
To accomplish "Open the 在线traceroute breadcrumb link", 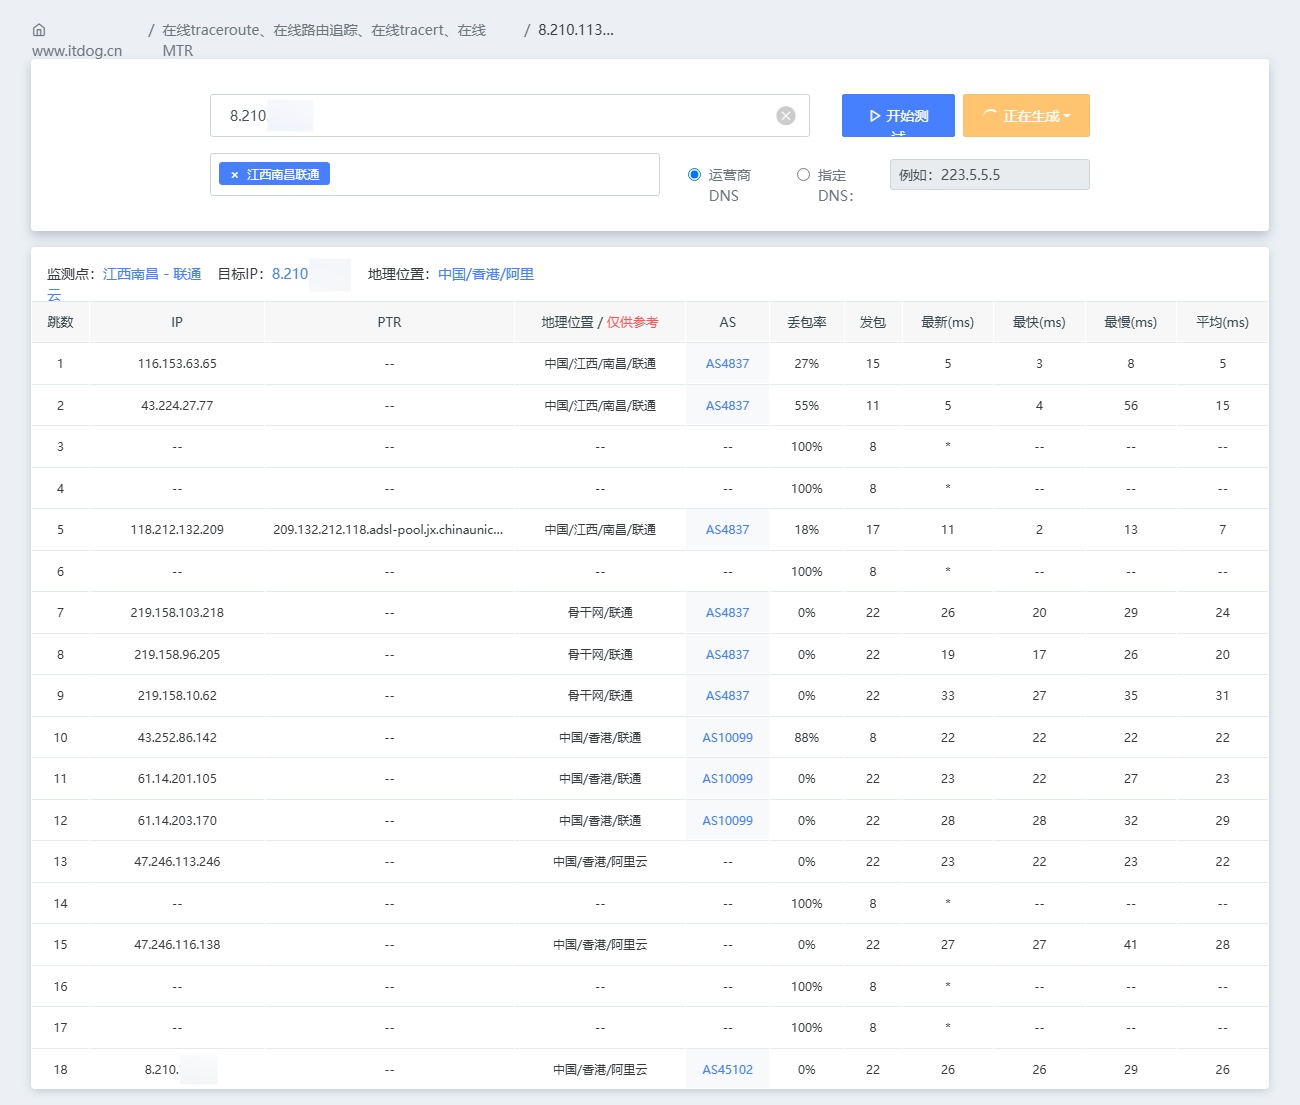I will pyautogui.click(x=324, y=40).
